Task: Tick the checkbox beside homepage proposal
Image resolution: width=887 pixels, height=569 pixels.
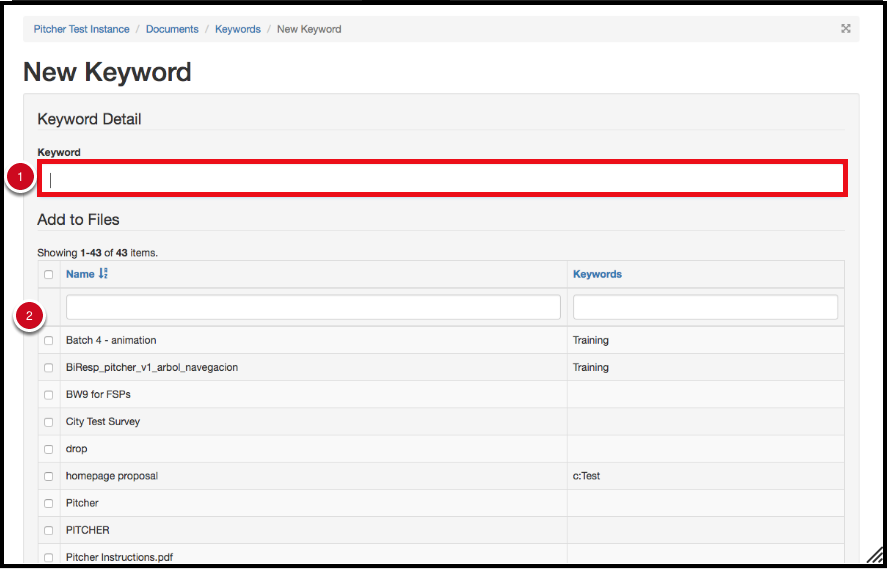Action: tap(48, 477)
